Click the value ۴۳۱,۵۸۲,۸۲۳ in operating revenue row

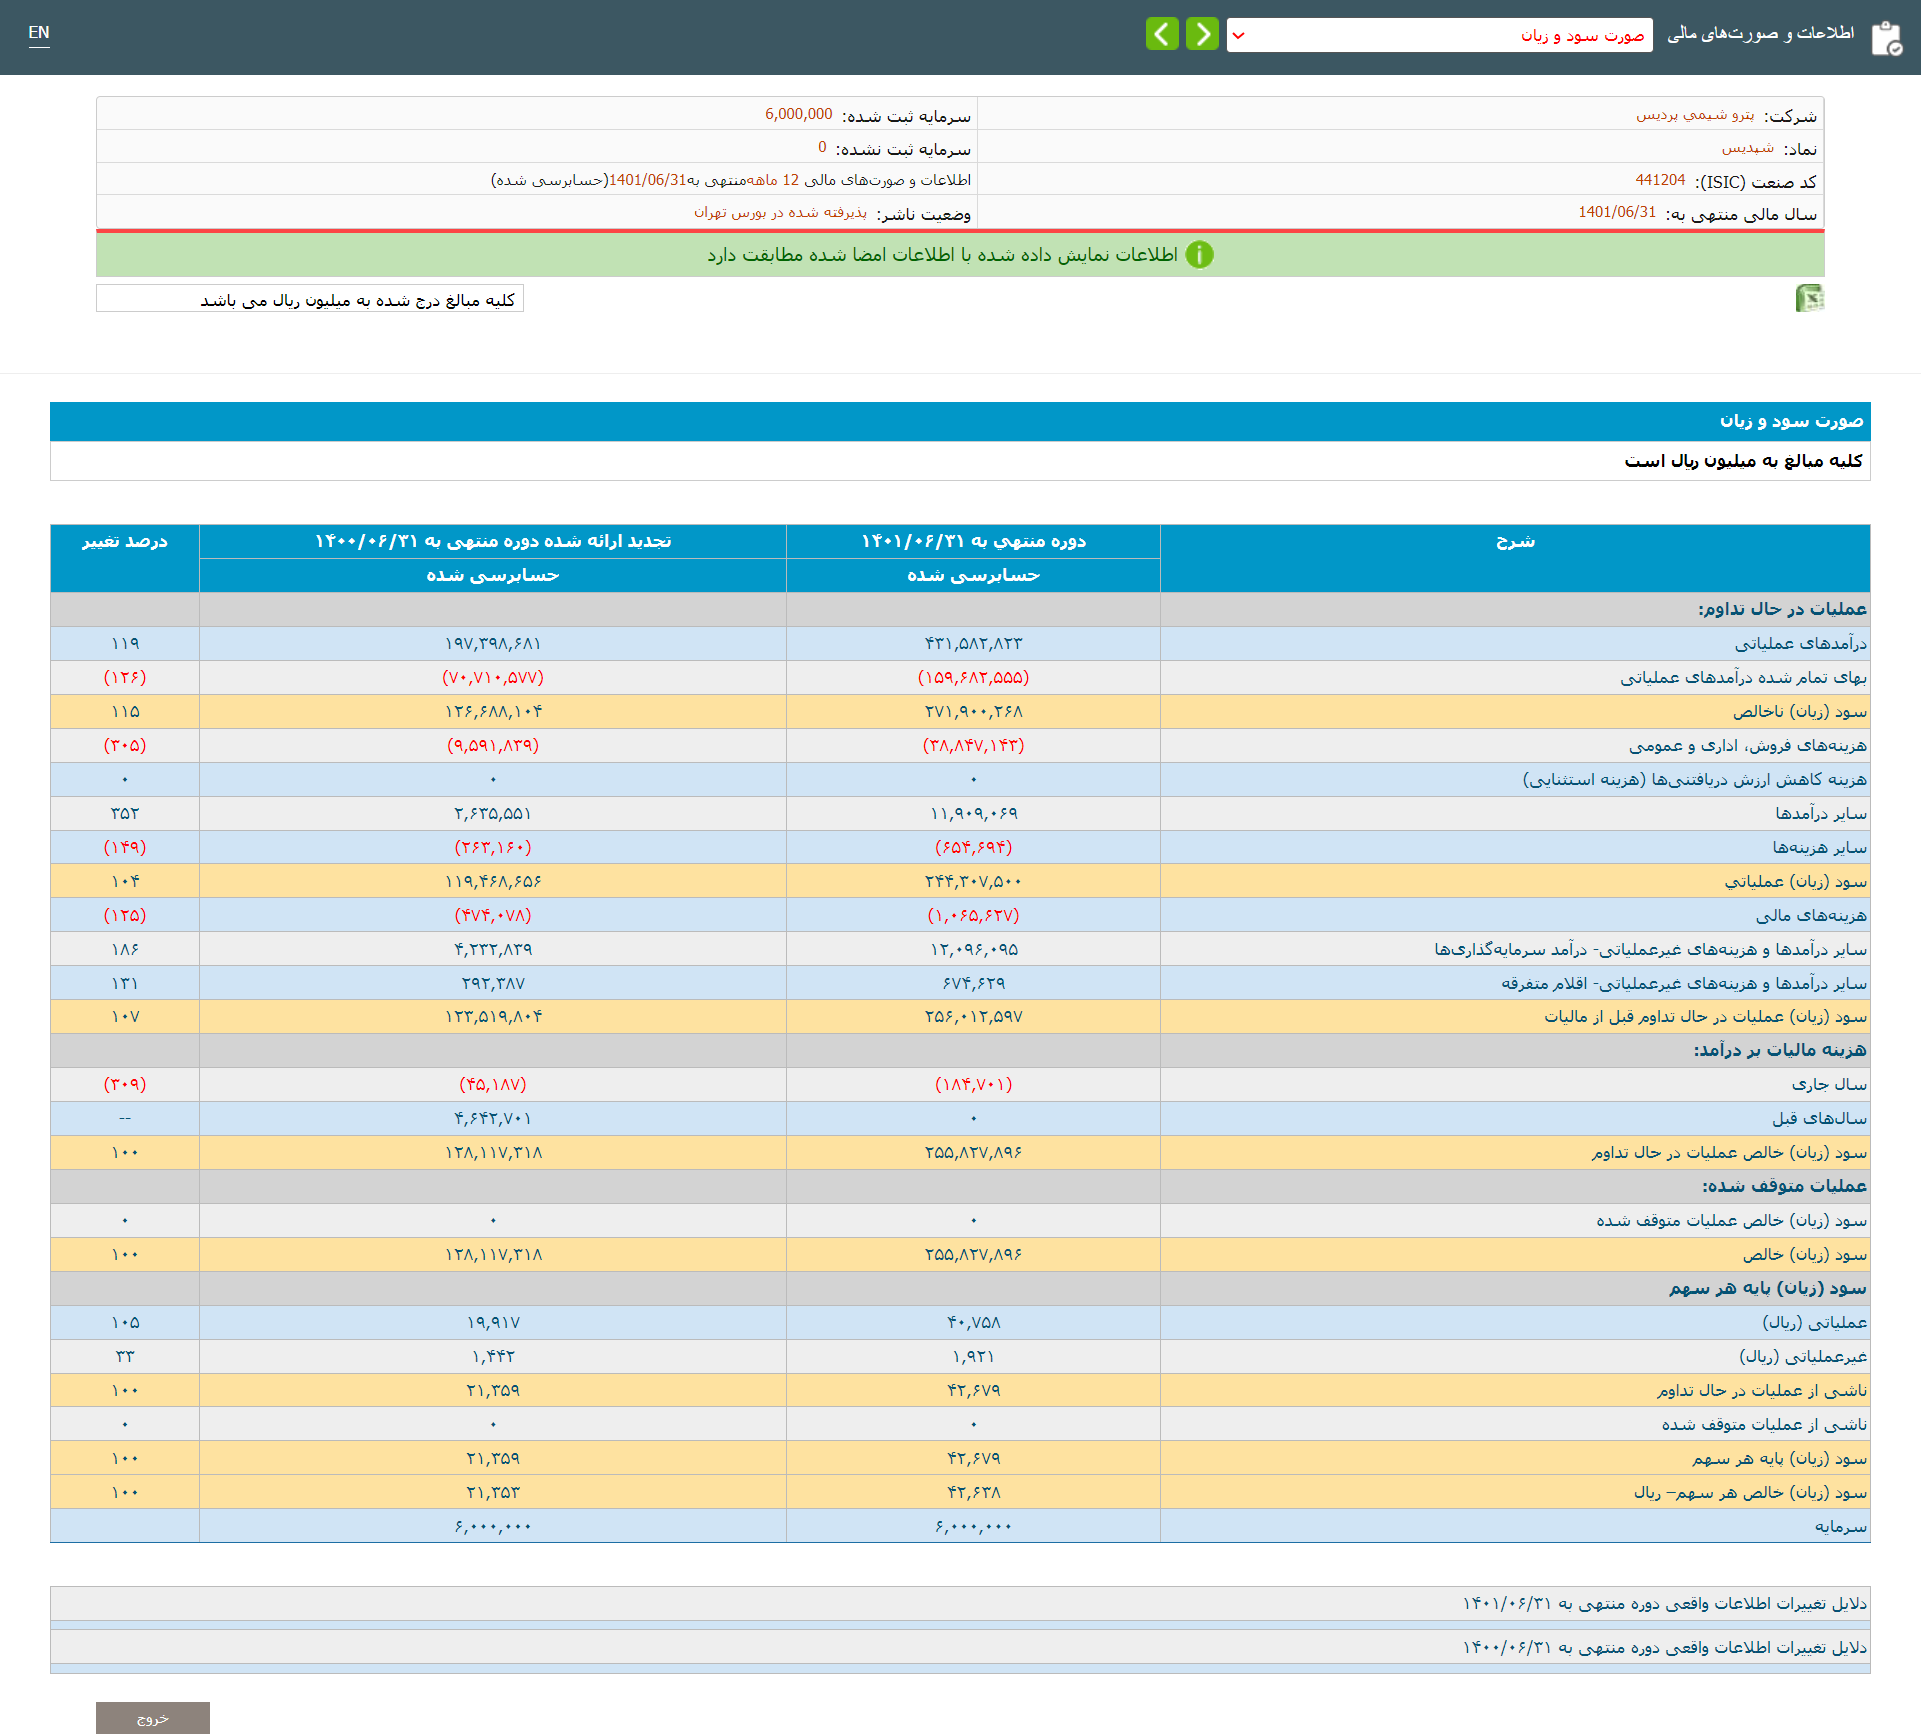(x=973, y=643)
